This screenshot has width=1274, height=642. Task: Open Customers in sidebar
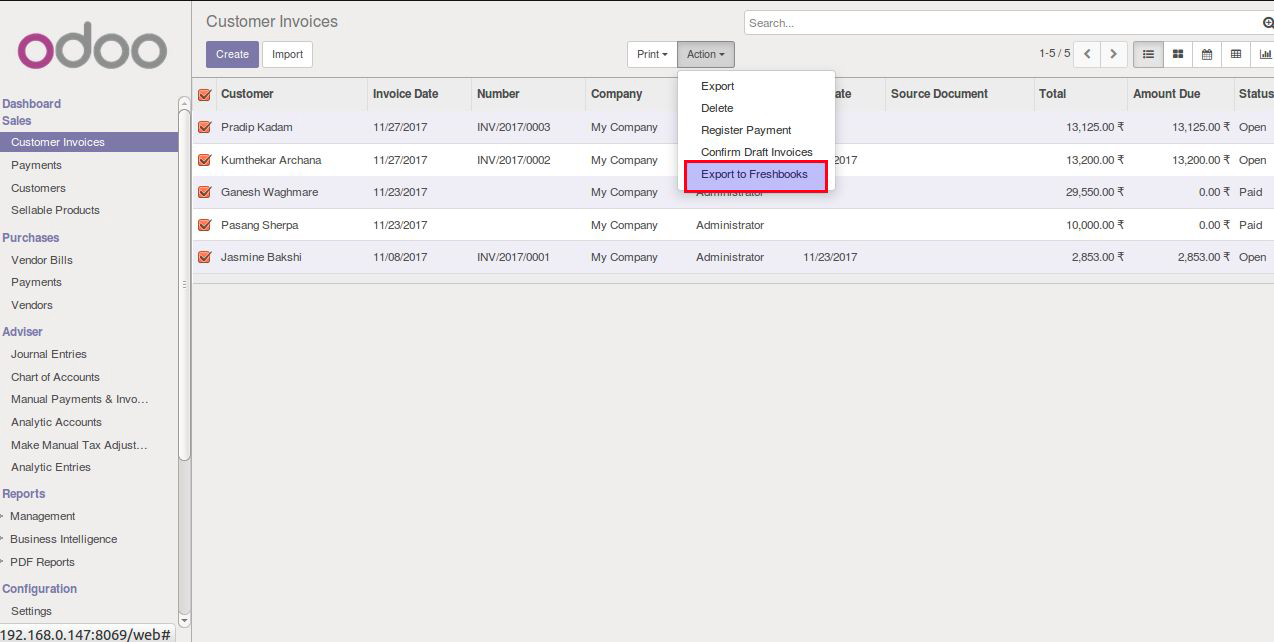(38, 188)
